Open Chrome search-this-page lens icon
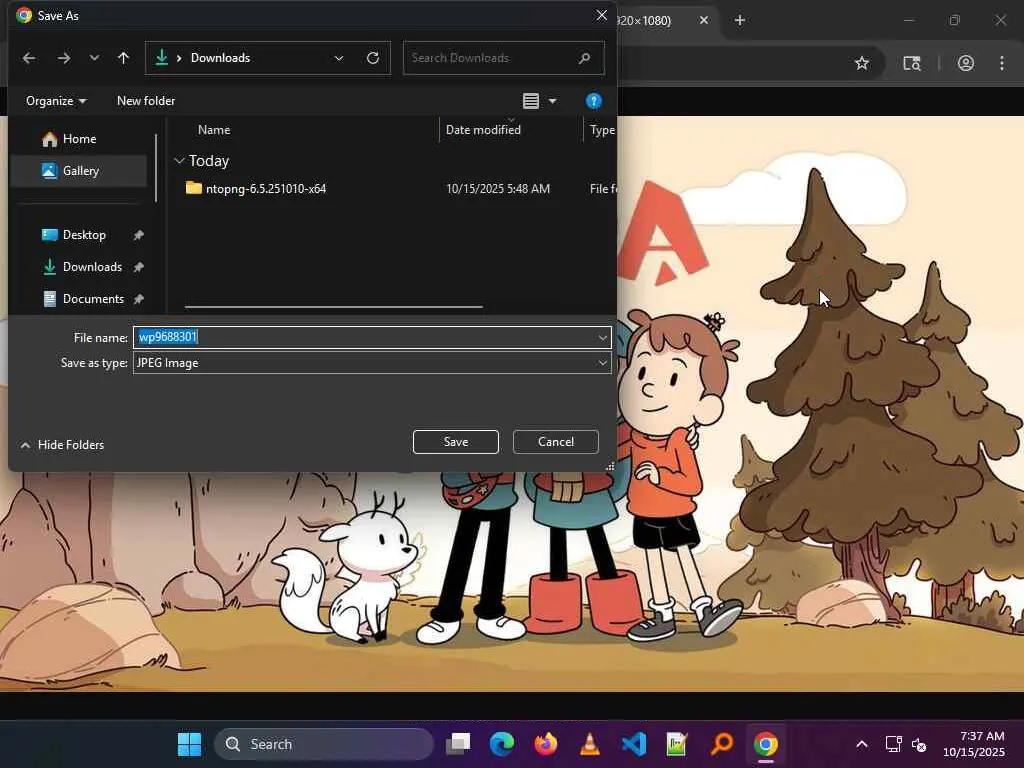The height and width of the screenshot is (768, 1024). (912, 63)
